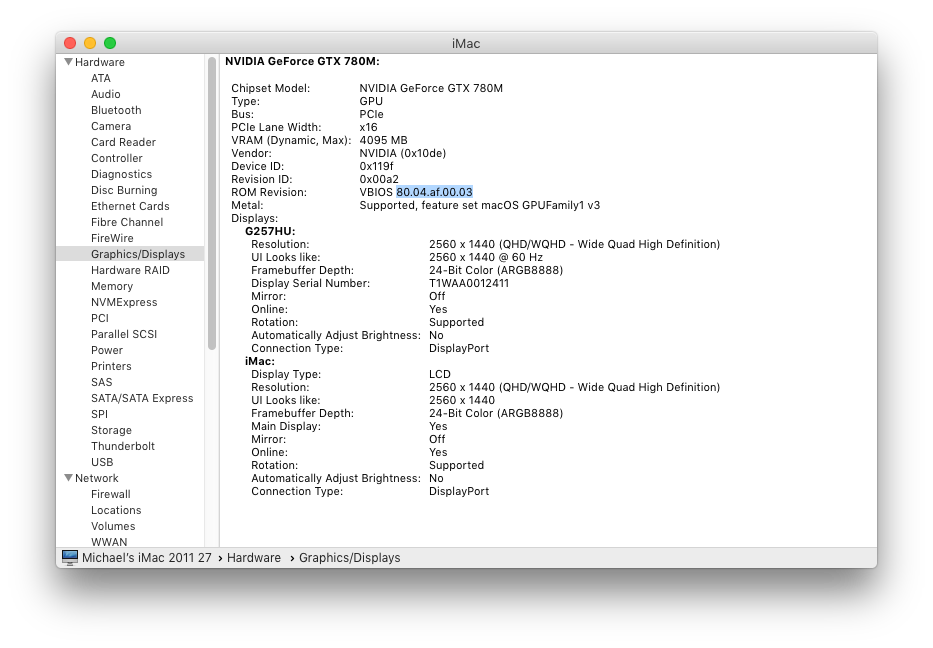Click the Vendor value NVIDIA (0x10de)
The image size is (933, 648).
403,154
